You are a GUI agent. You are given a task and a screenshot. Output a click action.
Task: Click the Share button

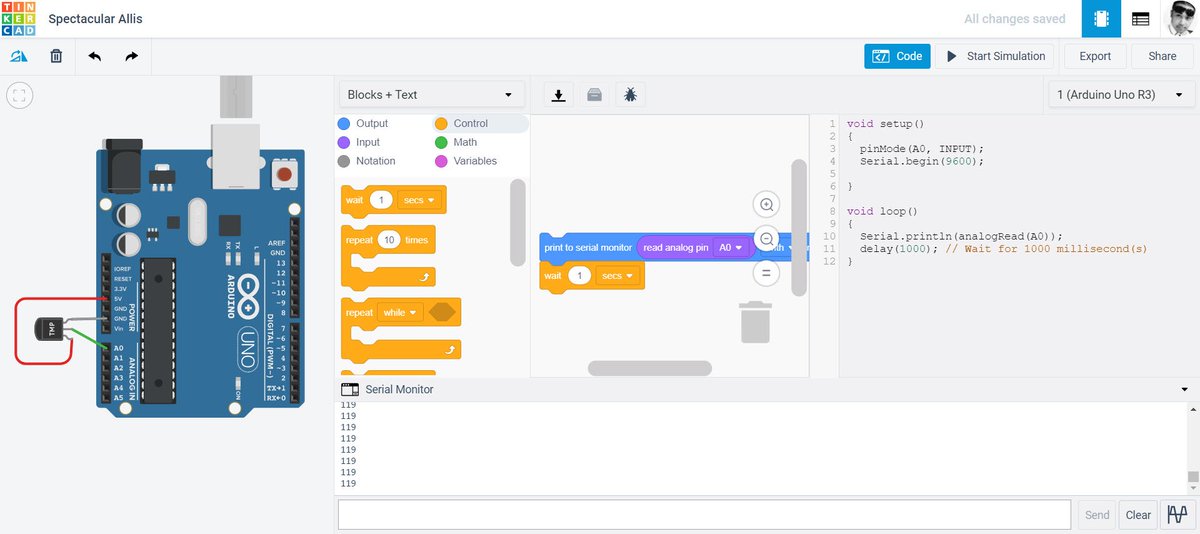coord(1162,56)
